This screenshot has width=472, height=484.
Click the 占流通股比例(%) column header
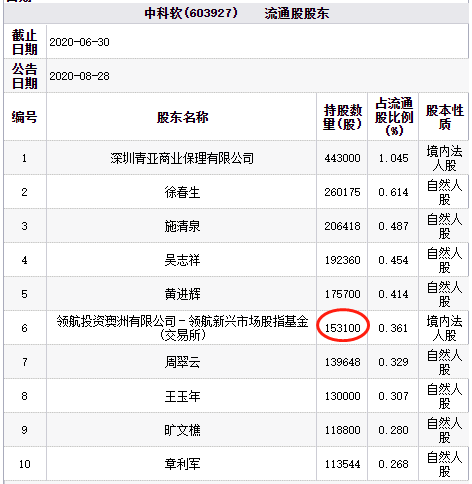point(394,117)
